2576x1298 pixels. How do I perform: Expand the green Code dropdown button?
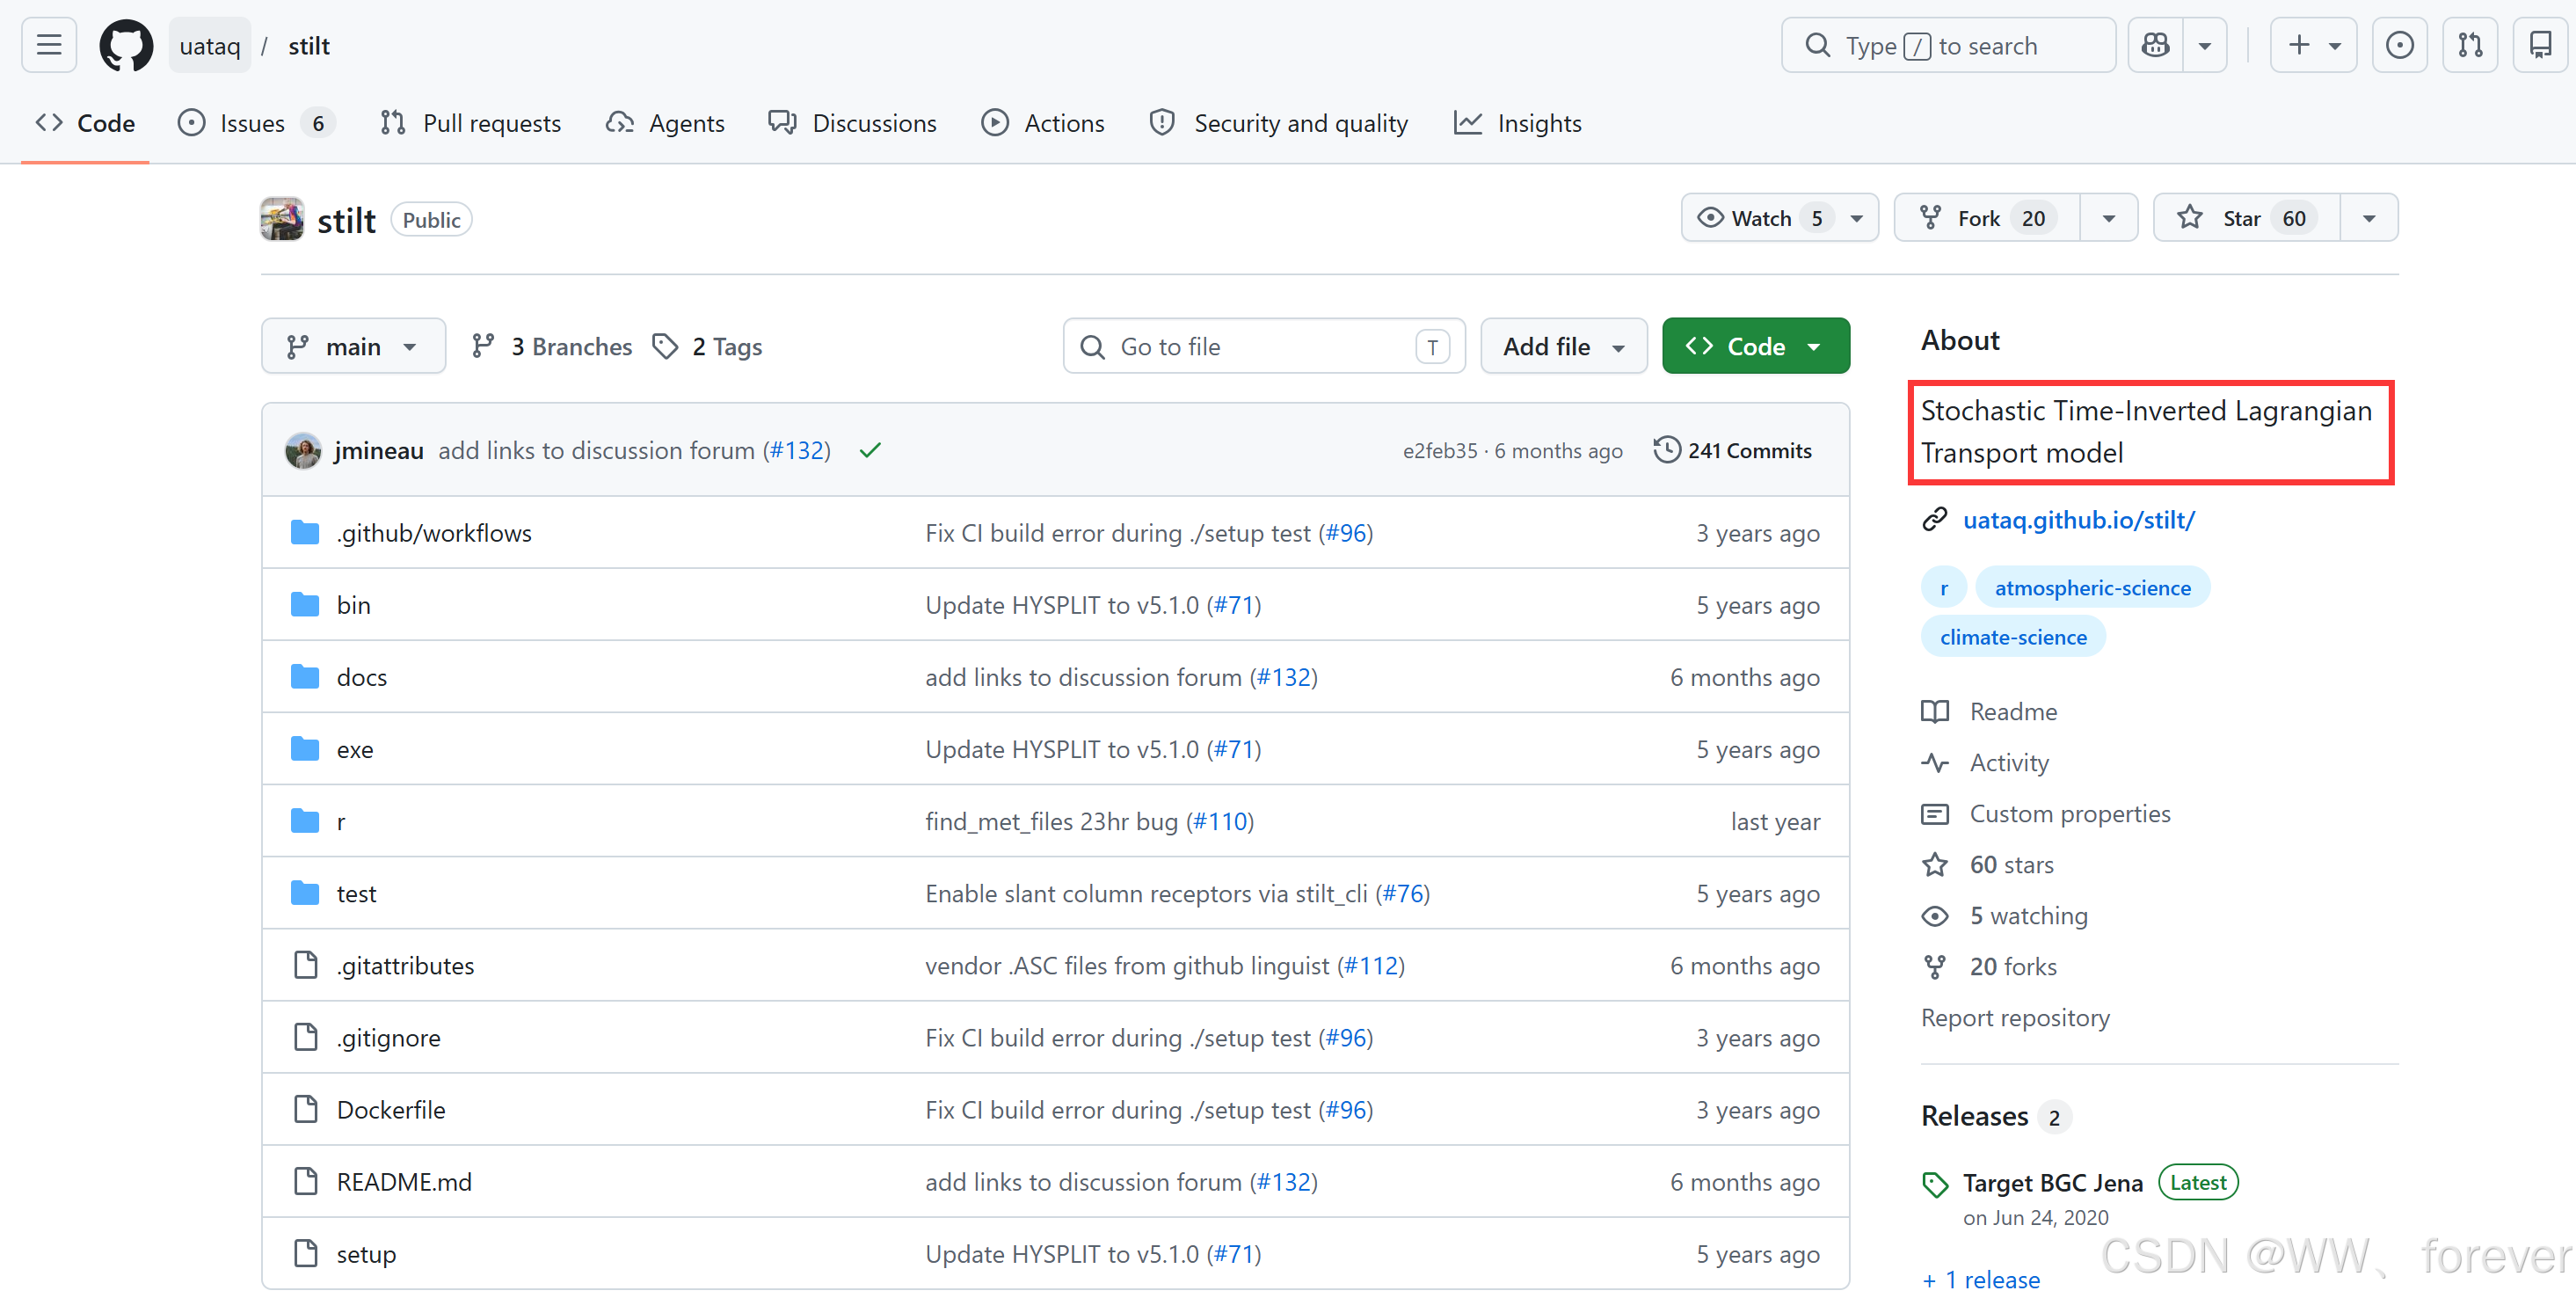pos(1755,346)
